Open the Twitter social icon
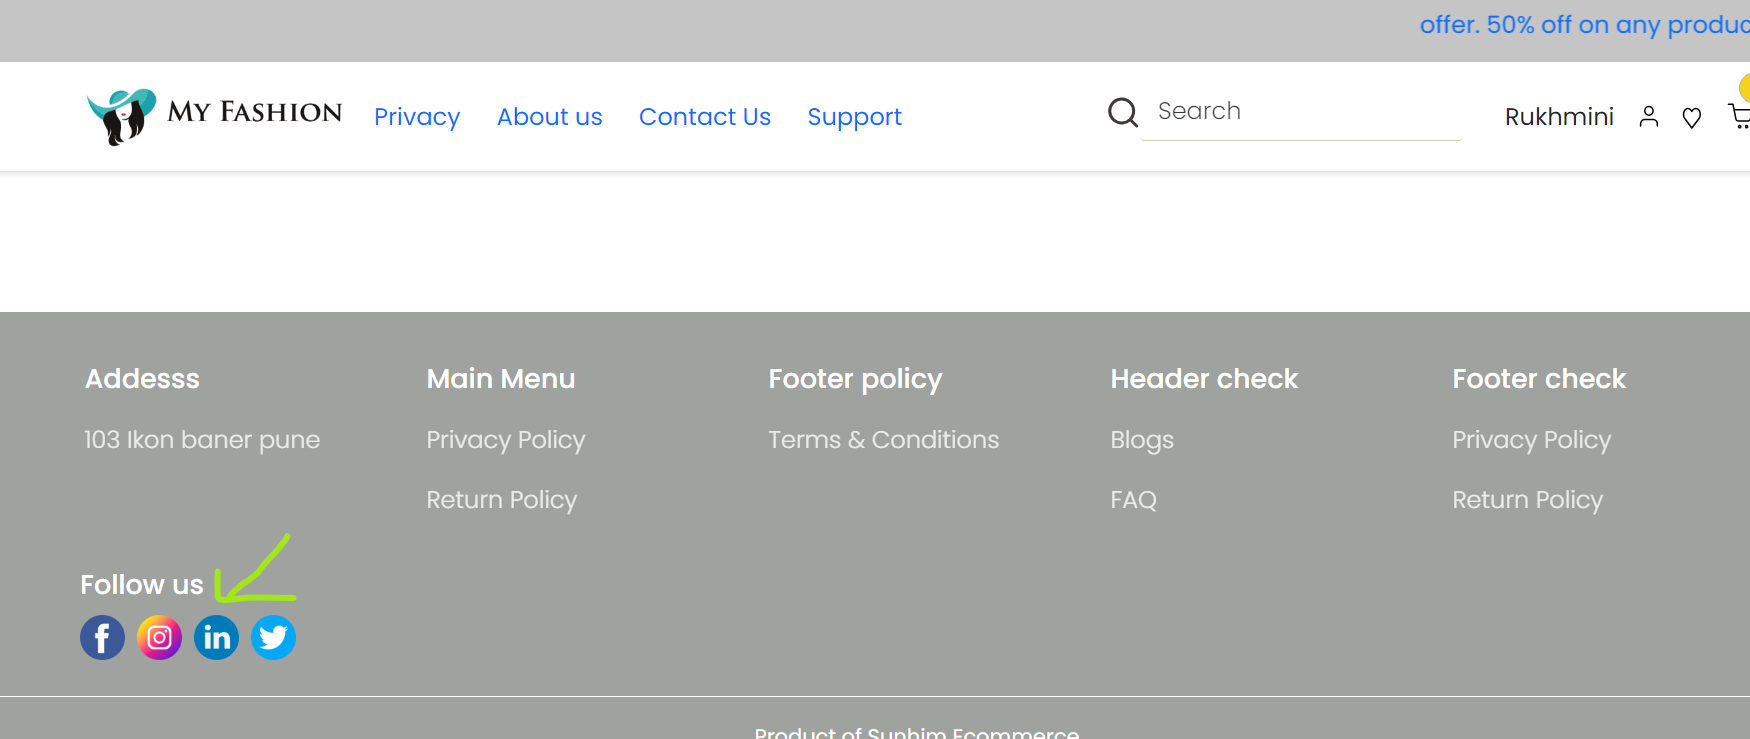This screenshot has height=739, width=1750. (x=273, y=637)
